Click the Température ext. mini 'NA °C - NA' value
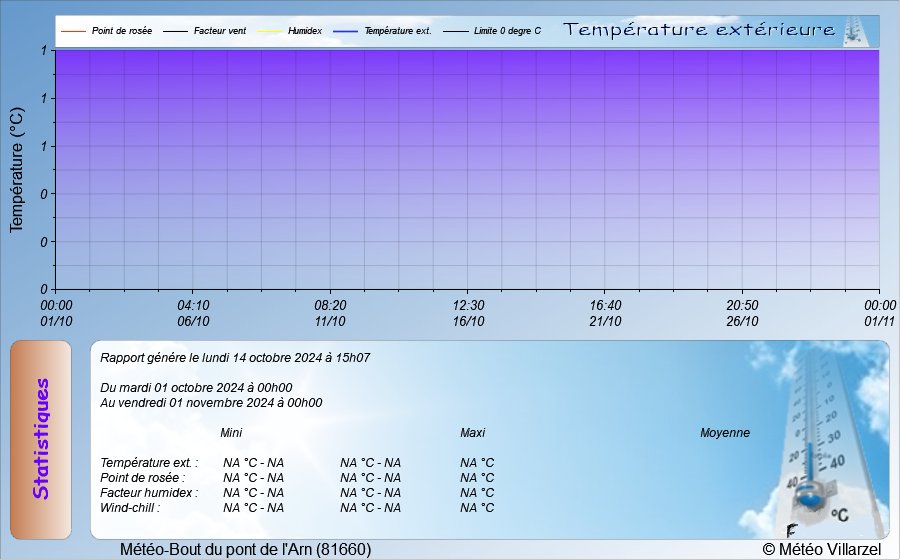The height and width of the screenshot is (560, 900). coord(254,462)
